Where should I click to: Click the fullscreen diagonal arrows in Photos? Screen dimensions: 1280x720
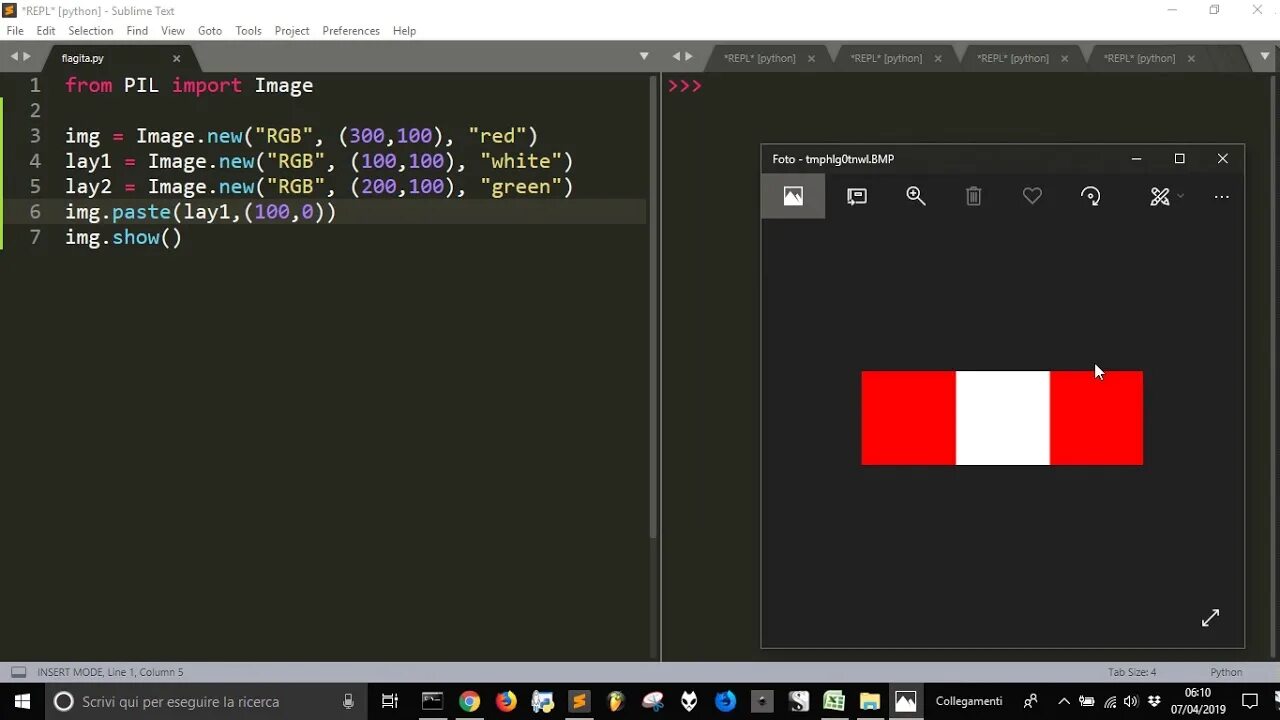point(1210,618)
